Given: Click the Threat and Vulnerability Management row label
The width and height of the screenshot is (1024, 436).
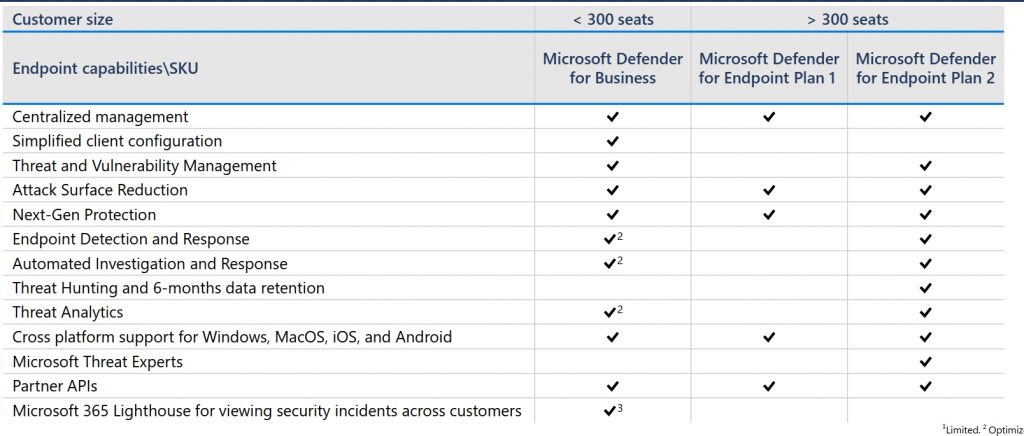Looking at the screenshot, I should (x=144, y=166).
